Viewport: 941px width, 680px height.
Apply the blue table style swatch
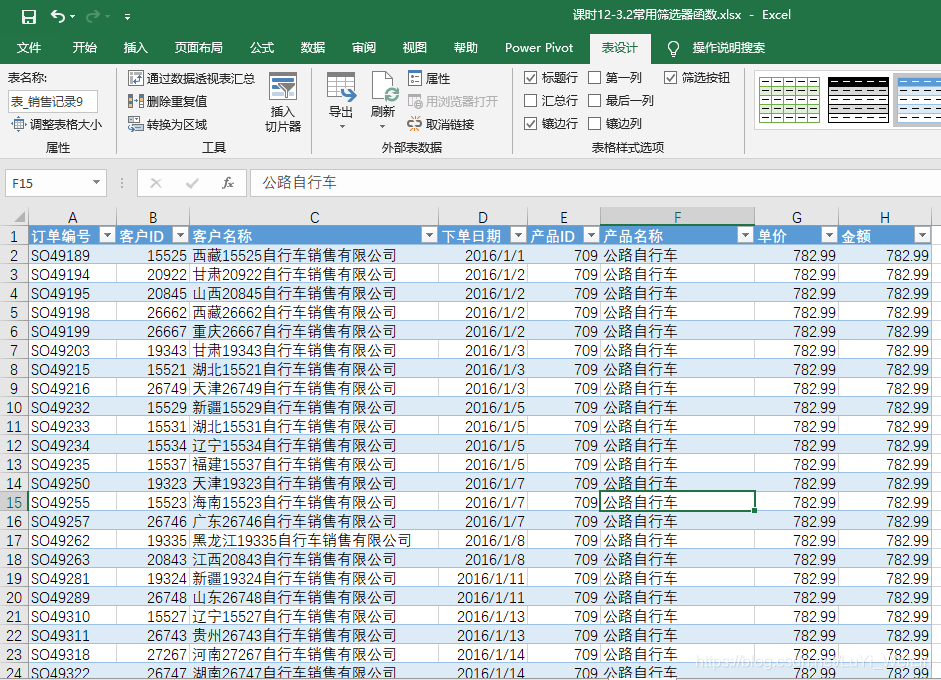[x=918, y=100]
